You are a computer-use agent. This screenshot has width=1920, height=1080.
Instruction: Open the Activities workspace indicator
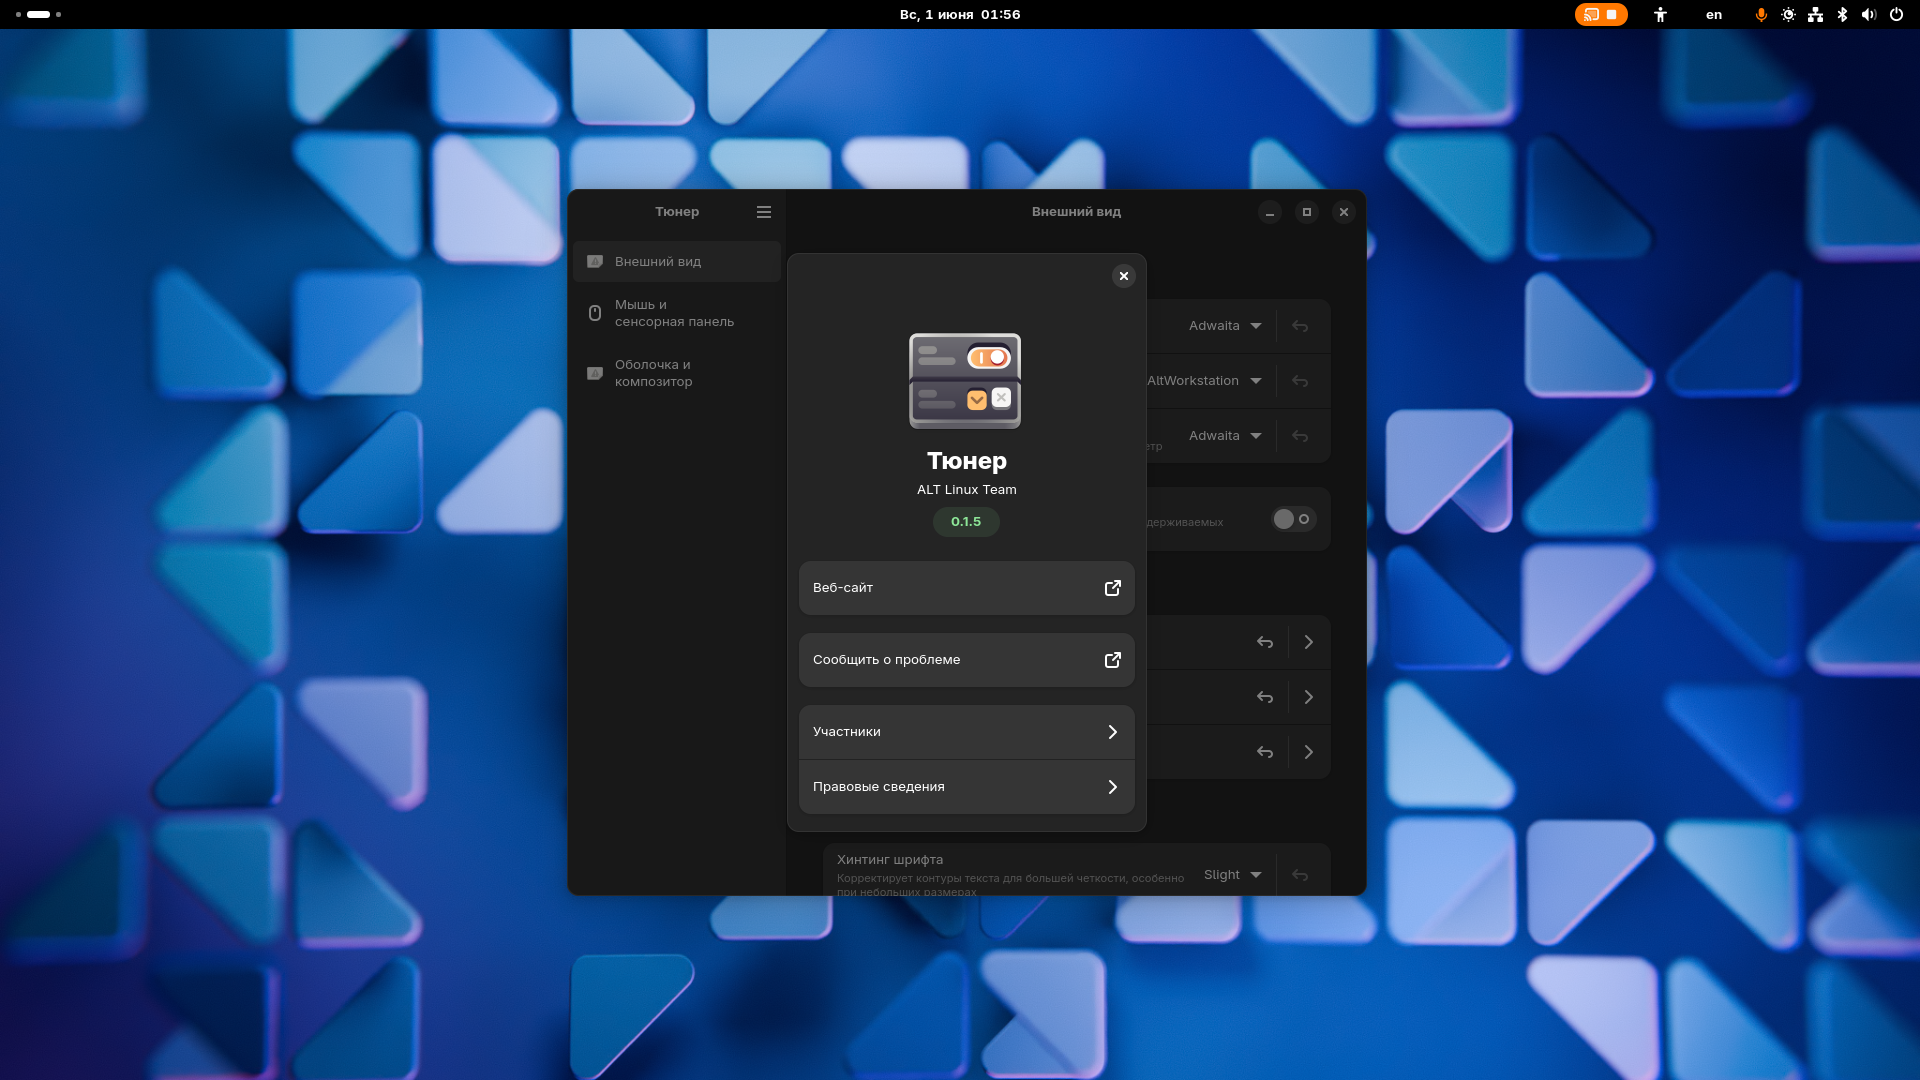(38, 14)
